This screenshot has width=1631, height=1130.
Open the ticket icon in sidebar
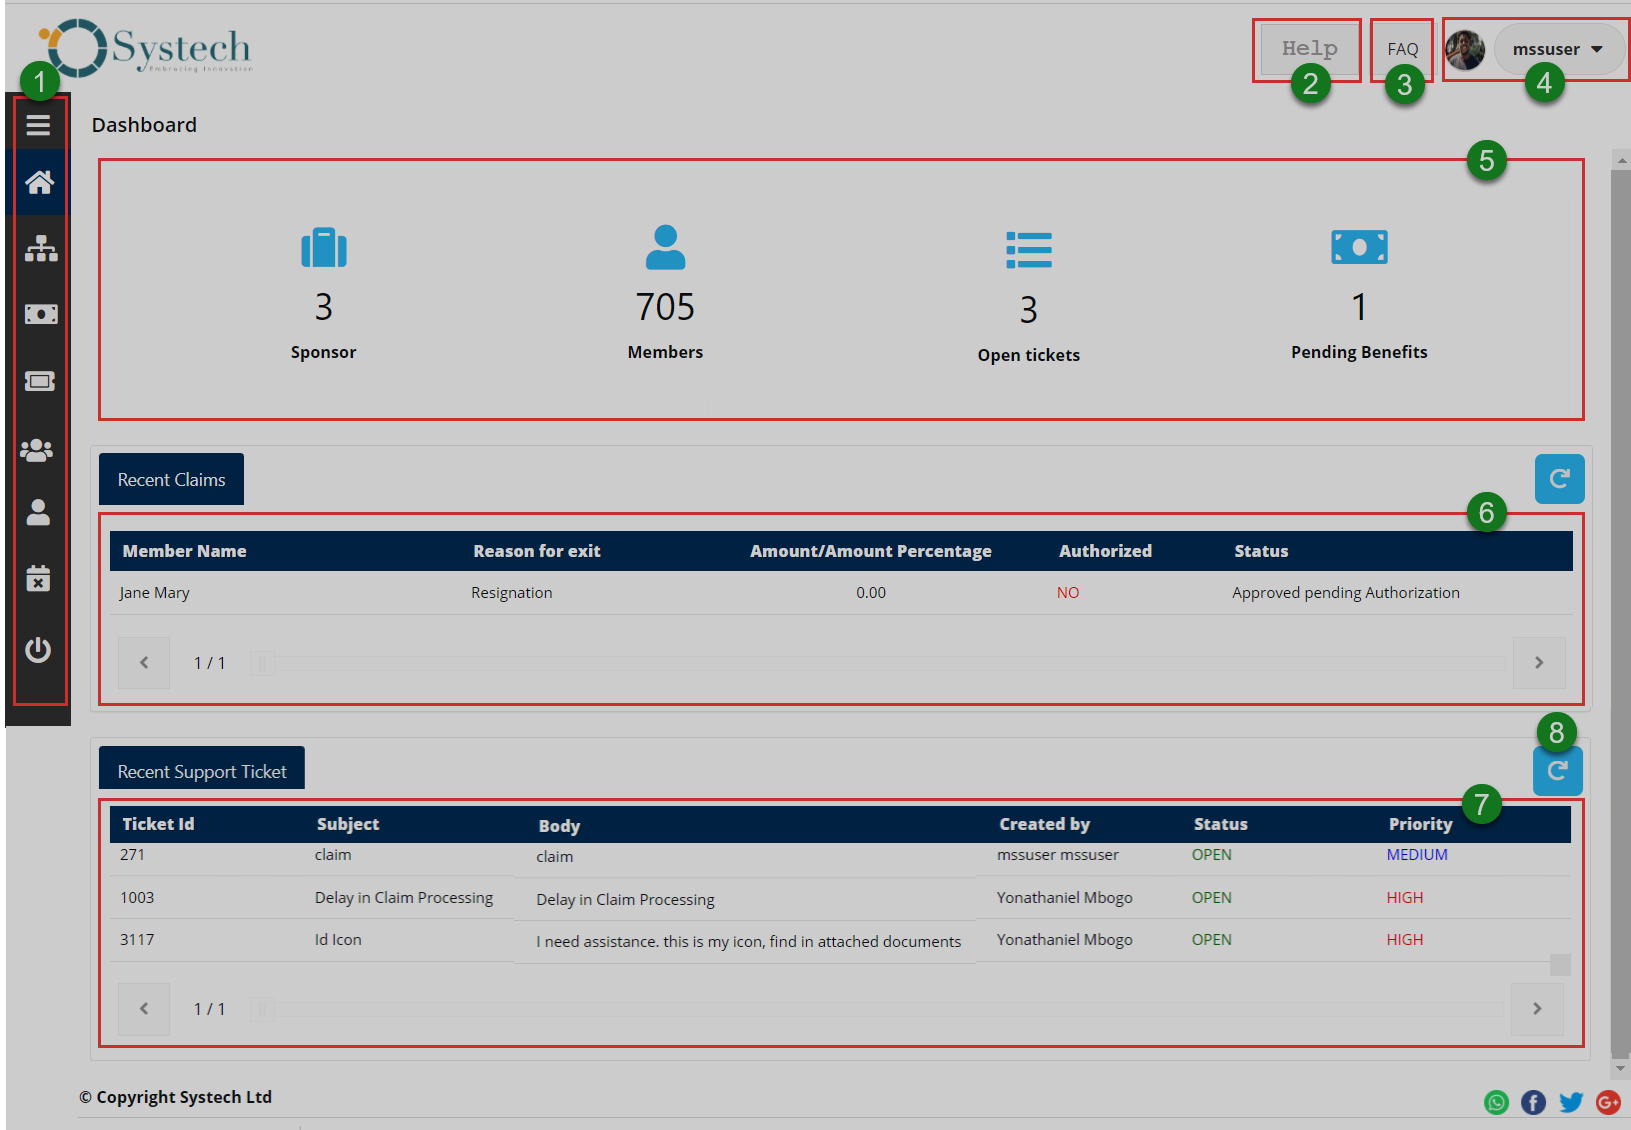click(40, 381)
